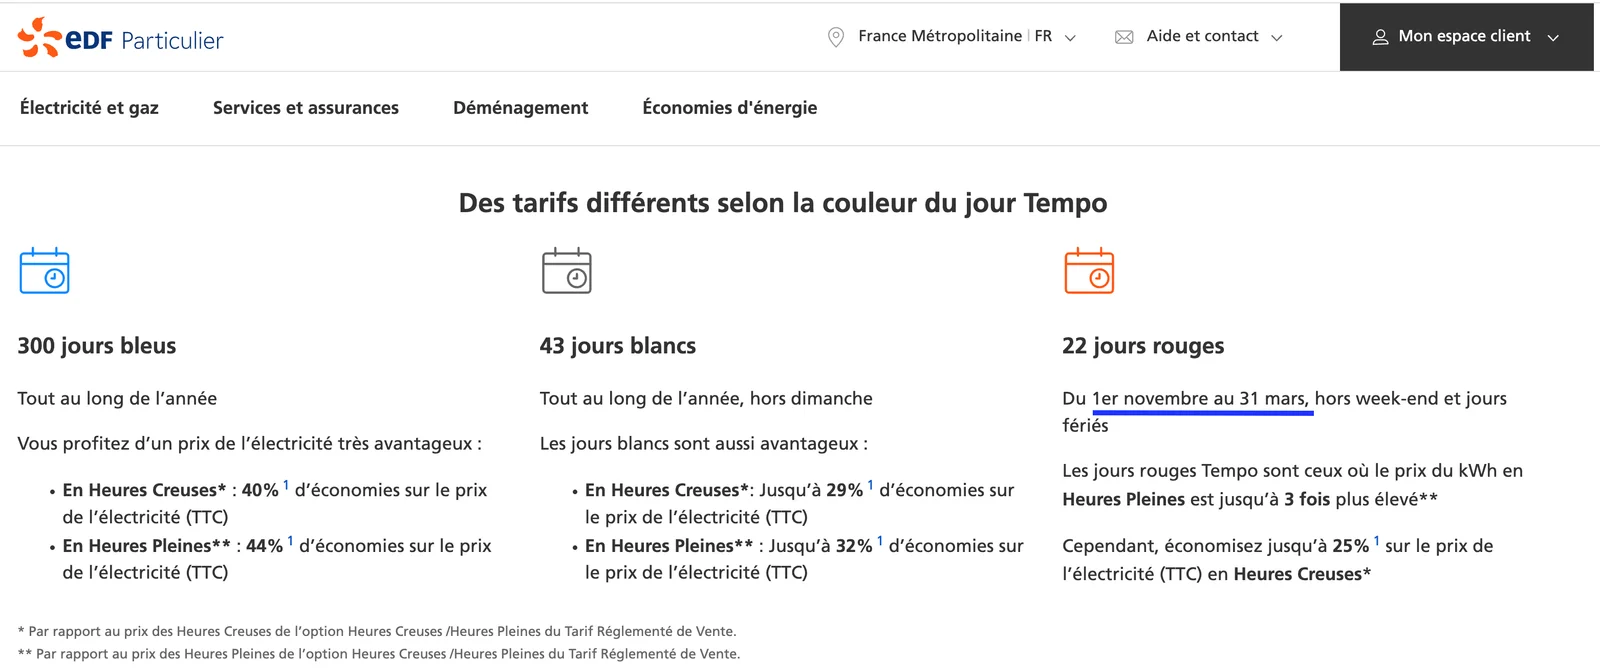Screen dimensions: 1600x671
Task: Click footnote 1 beside 29% savings
Action: [870, 485]
